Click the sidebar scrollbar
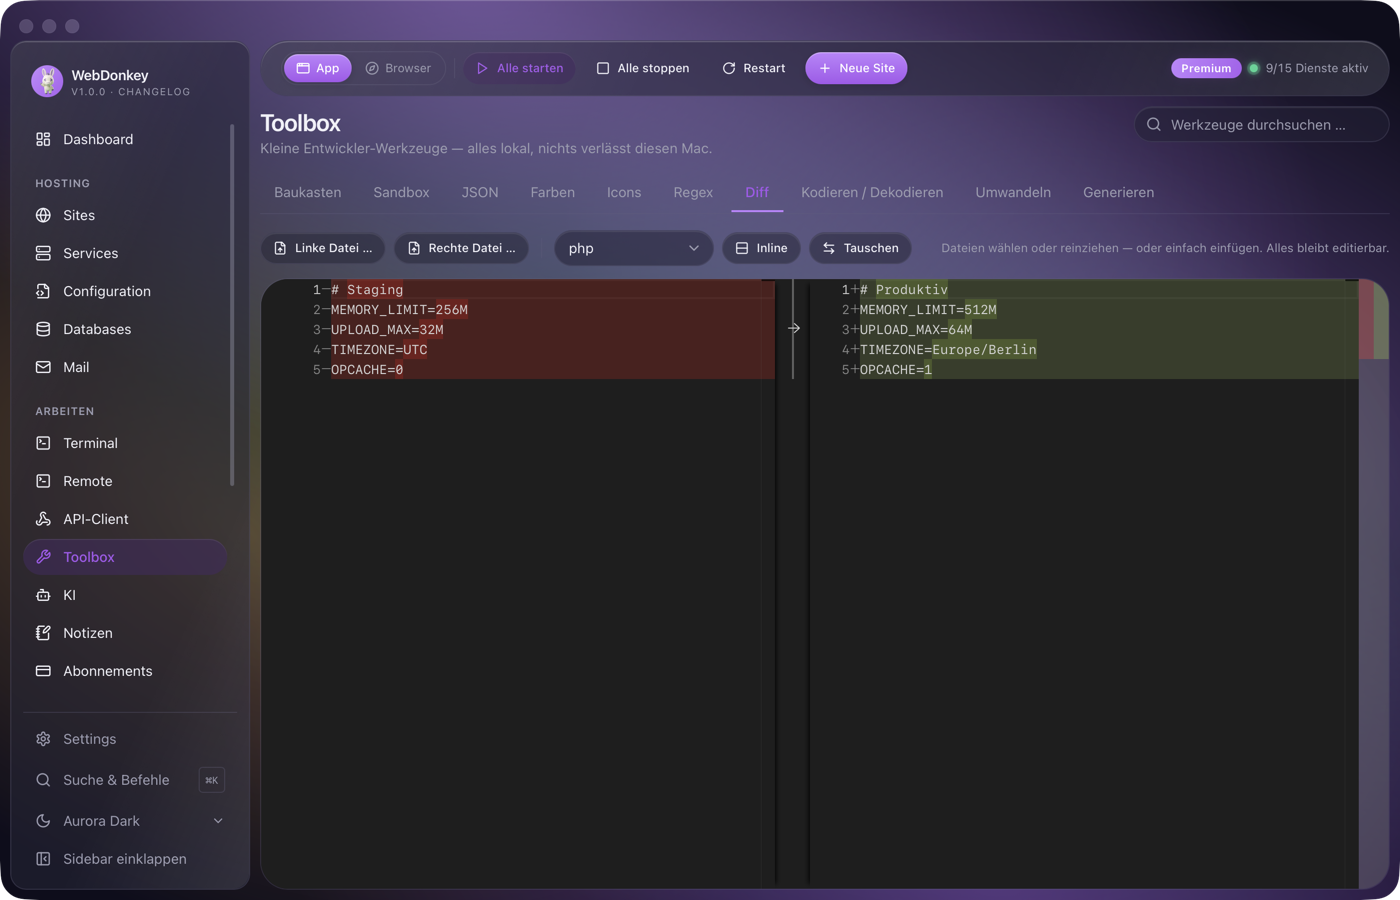The width and height of the screenshot is (1400, 900). [x=232, y=305]
